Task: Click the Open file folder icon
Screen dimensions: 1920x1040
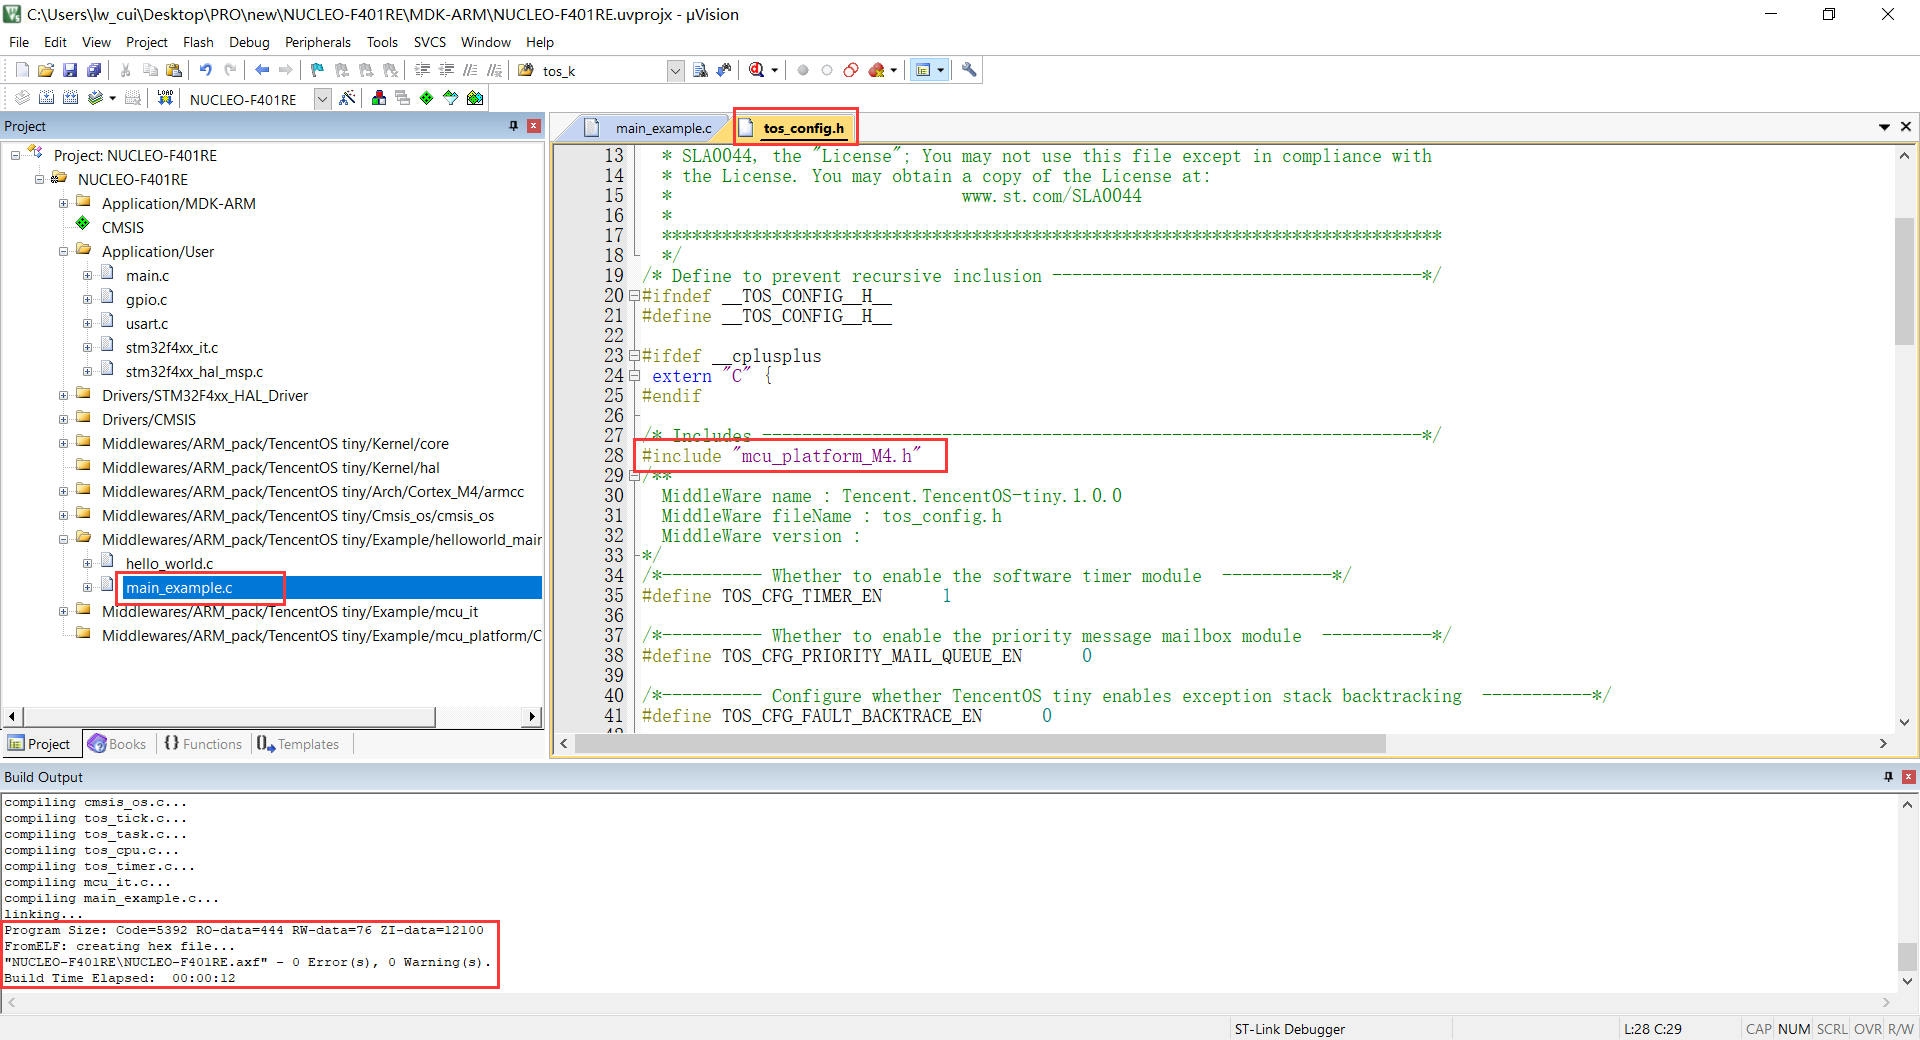Action: coord(46,70)
